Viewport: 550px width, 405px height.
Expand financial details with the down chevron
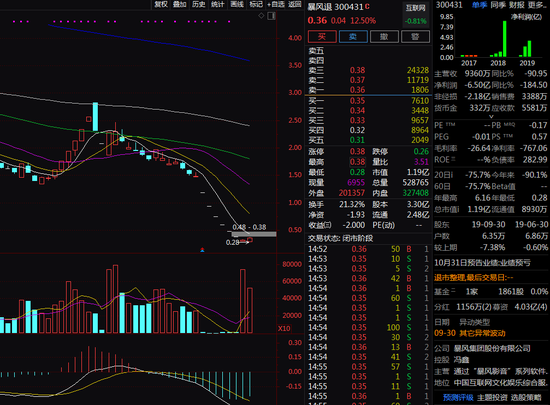pyautogui.click(x=491, y=116)
